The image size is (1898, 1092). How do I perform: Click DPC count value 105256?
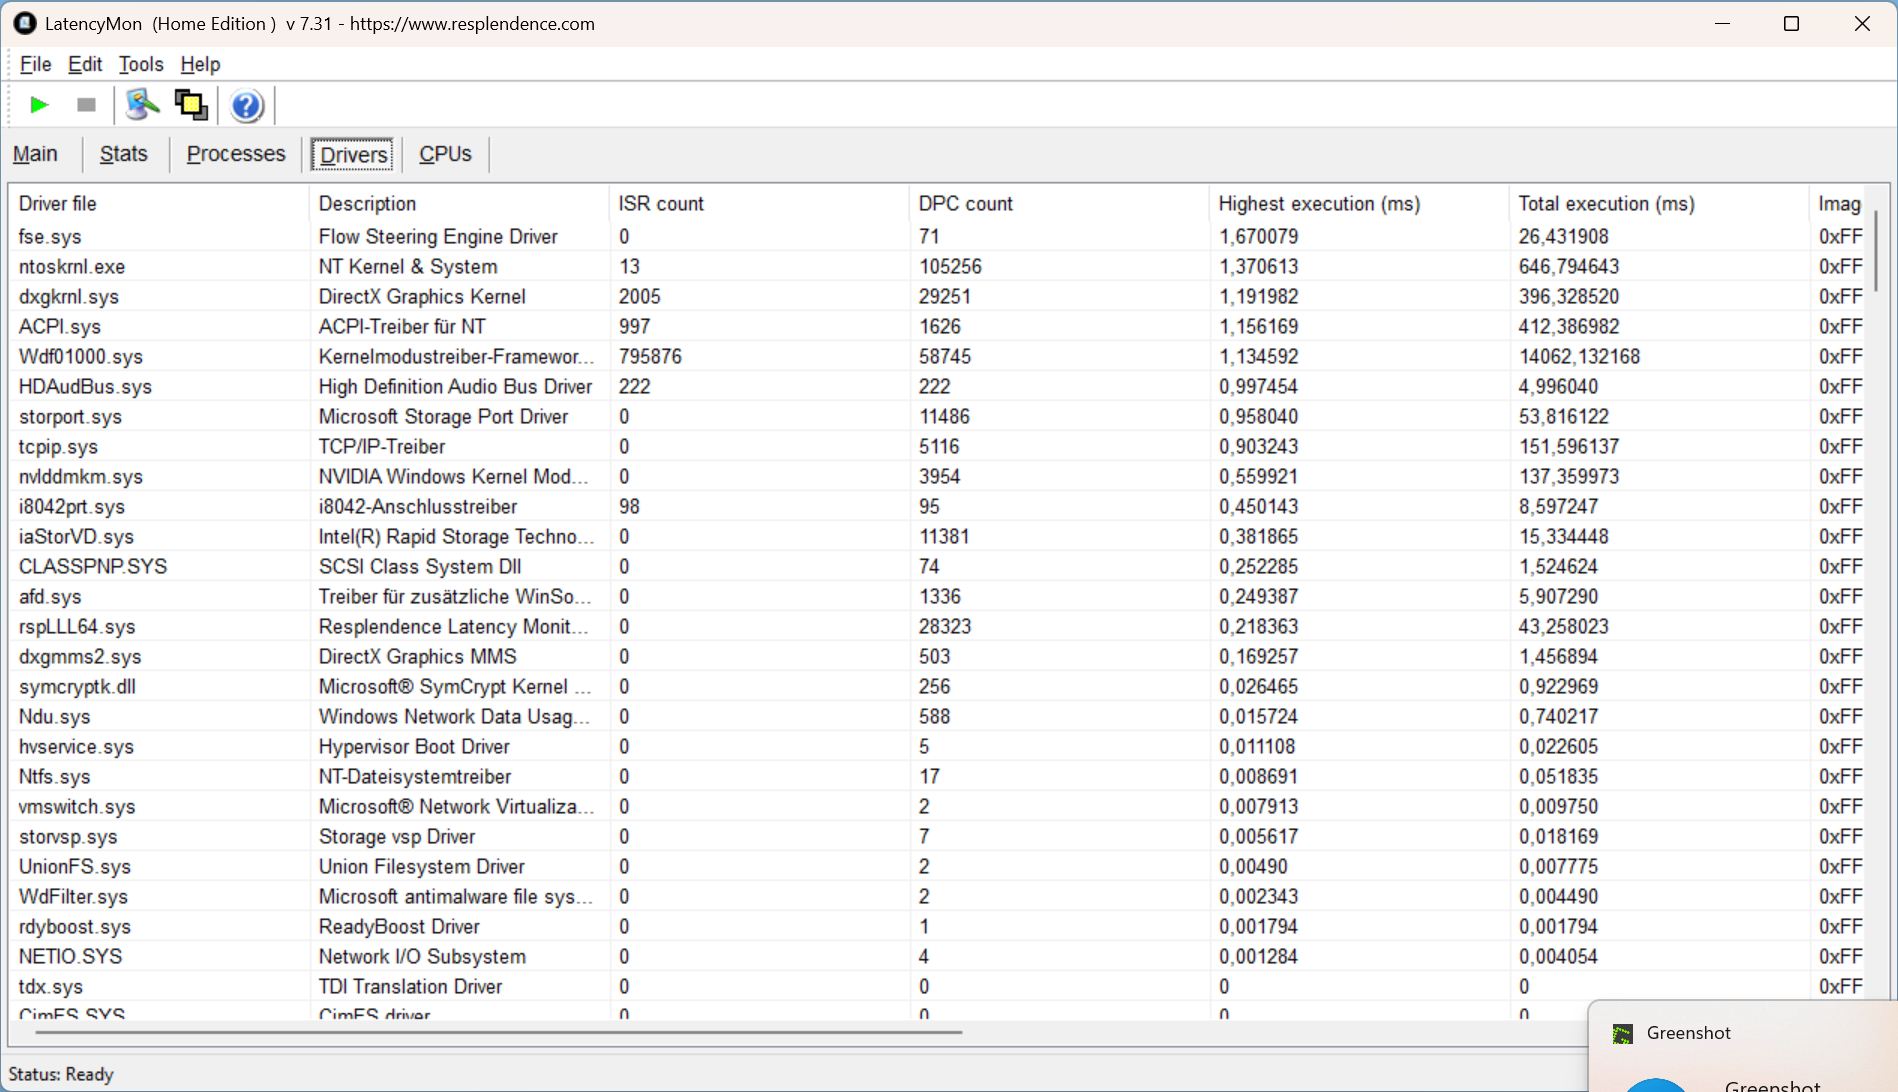950,267
